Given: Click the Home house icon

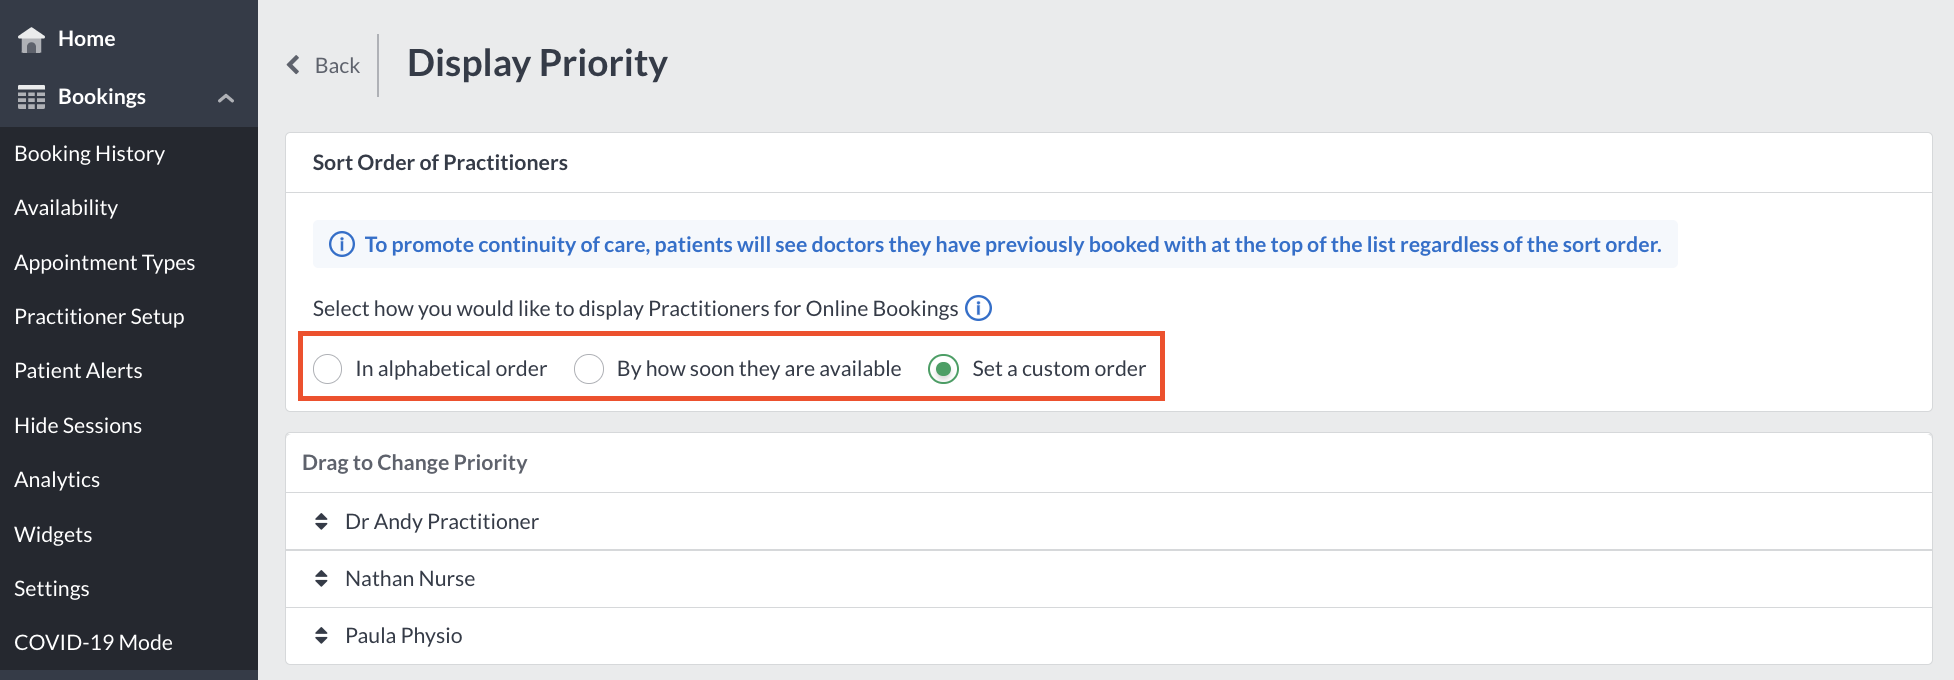Looking at the screenshot, I should tap(32, 39).
